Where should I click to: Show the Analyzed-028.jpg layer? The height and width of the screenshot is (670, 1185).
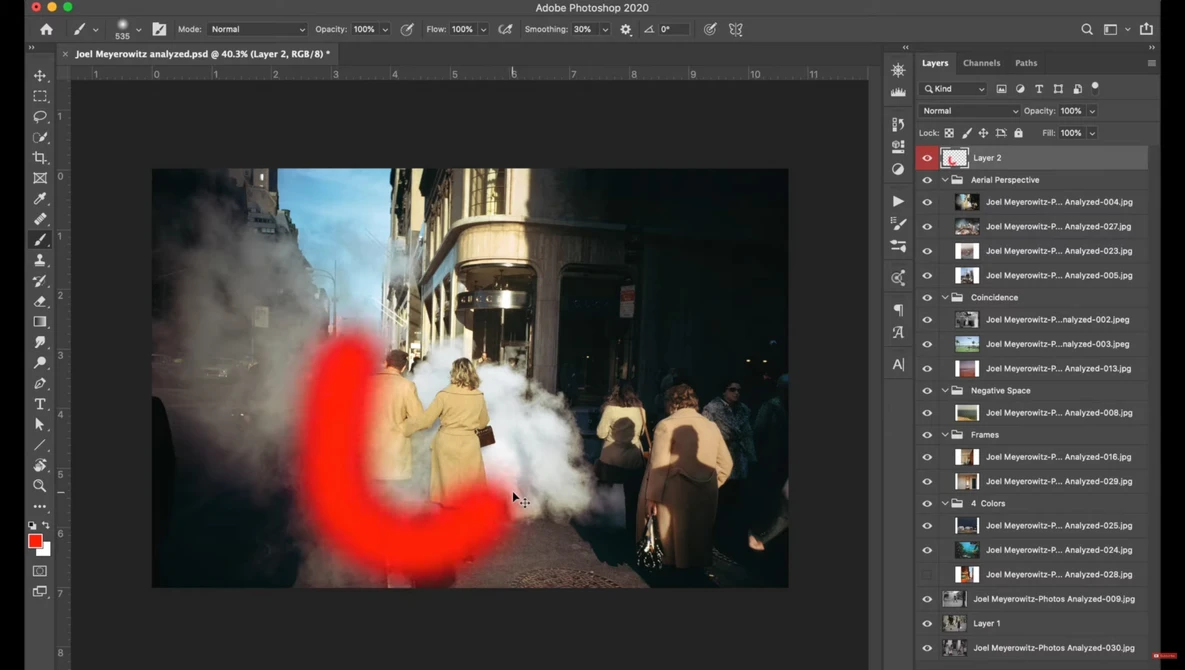click(x=927, y=575)
